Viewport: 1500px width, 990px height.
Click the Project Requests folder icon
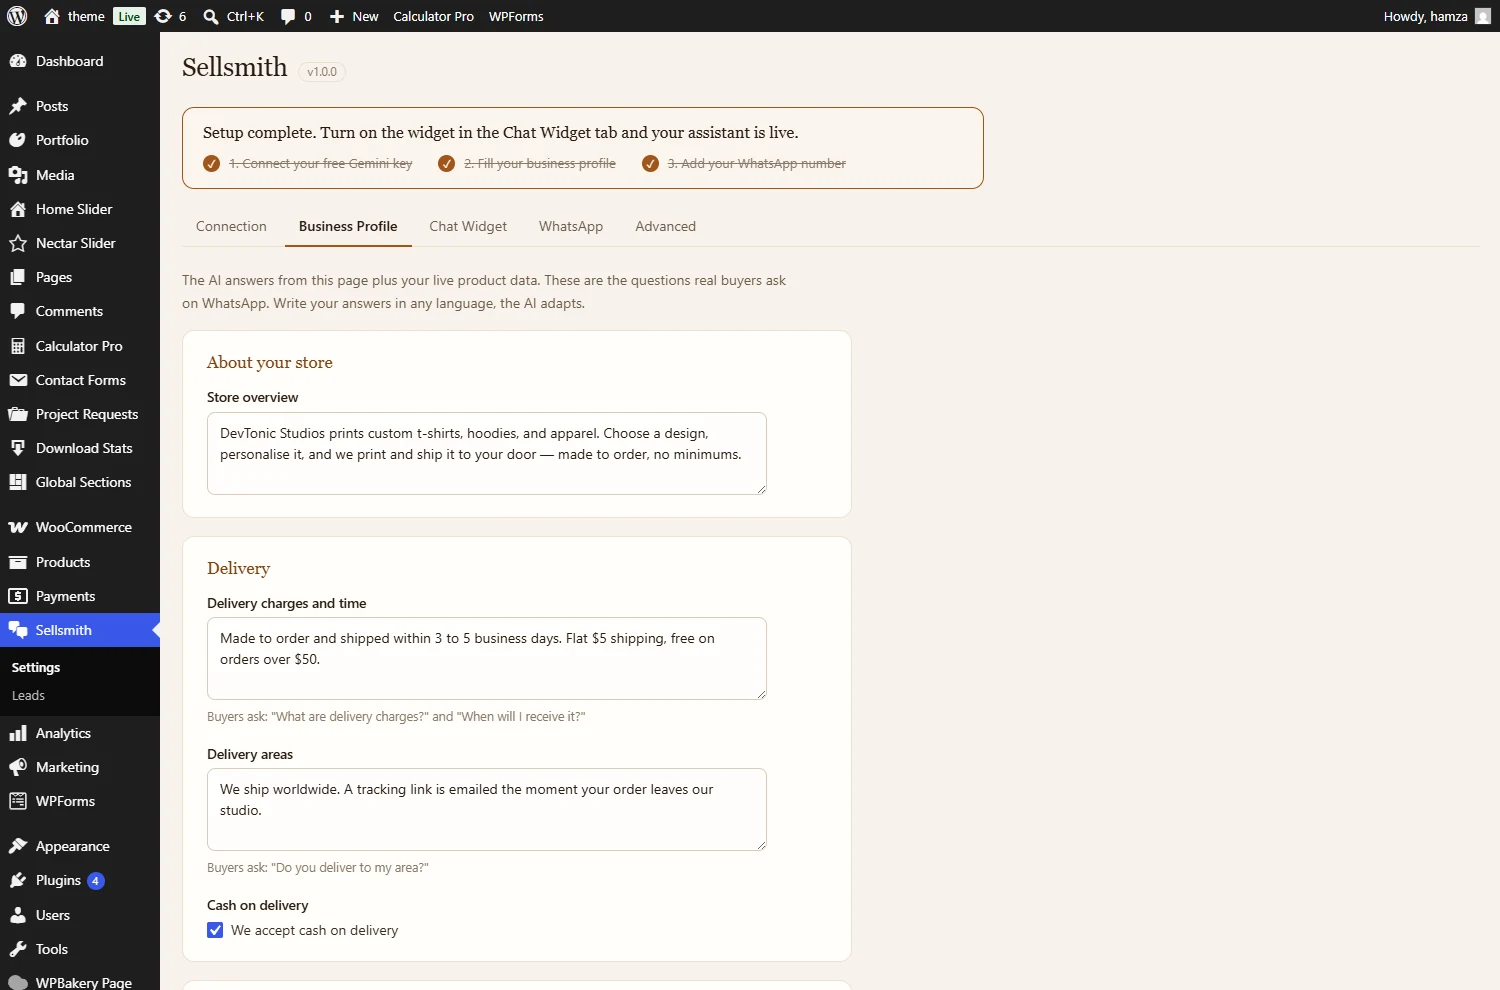18,414
